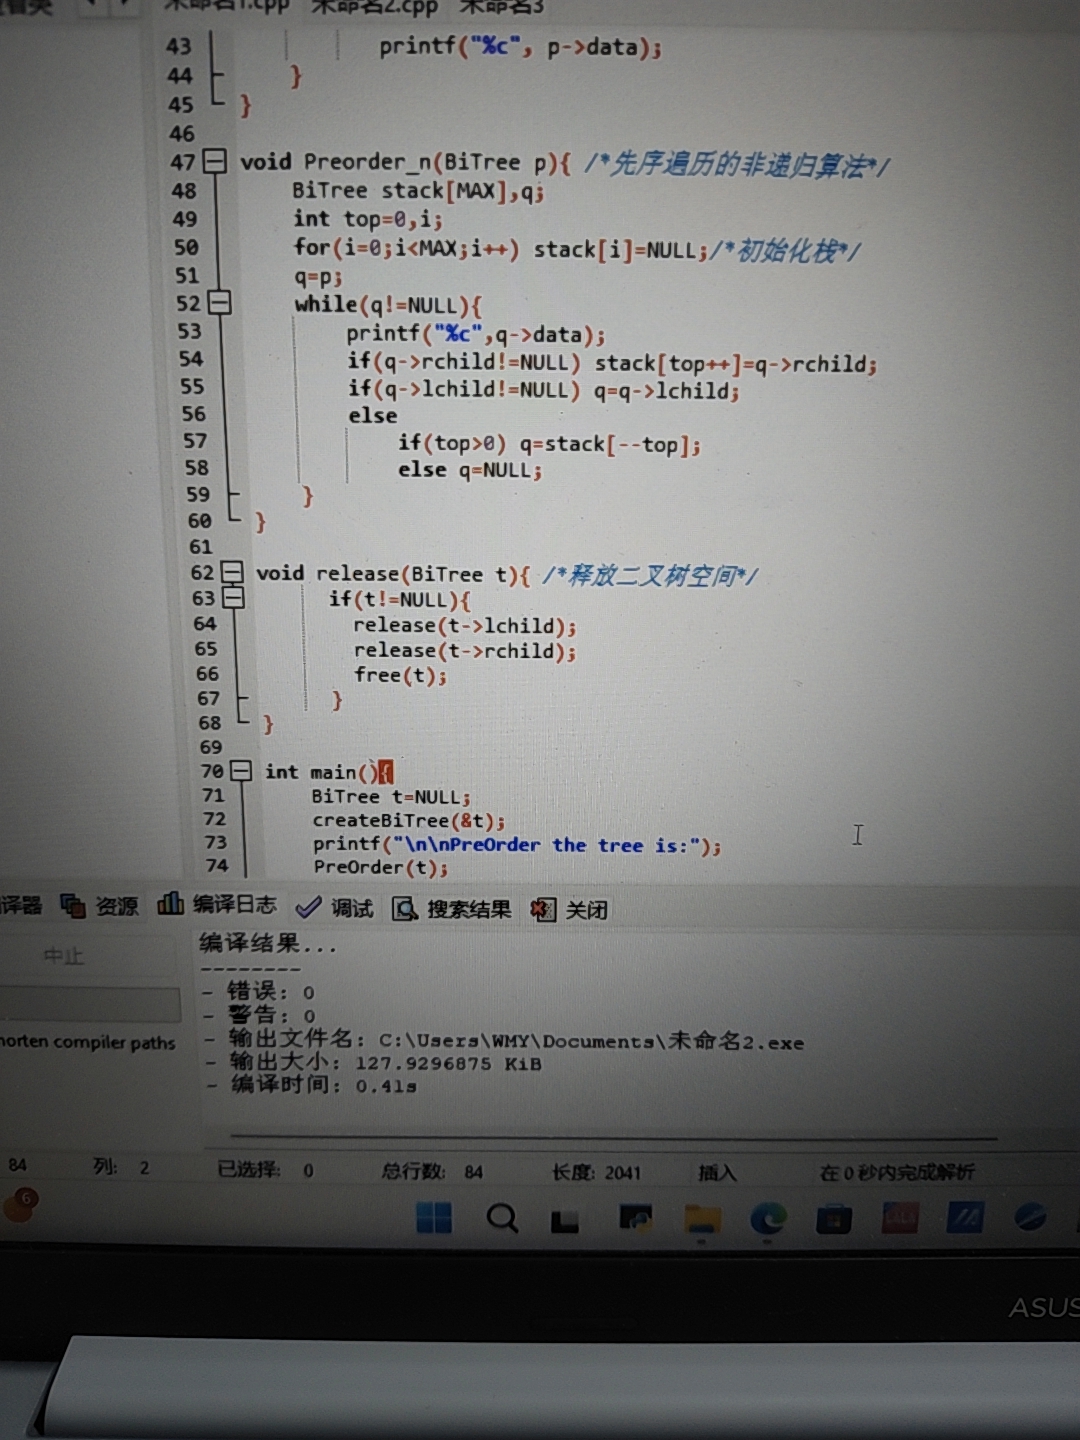
Task: Open the Windows Start menu
Action: [434, 1218]
